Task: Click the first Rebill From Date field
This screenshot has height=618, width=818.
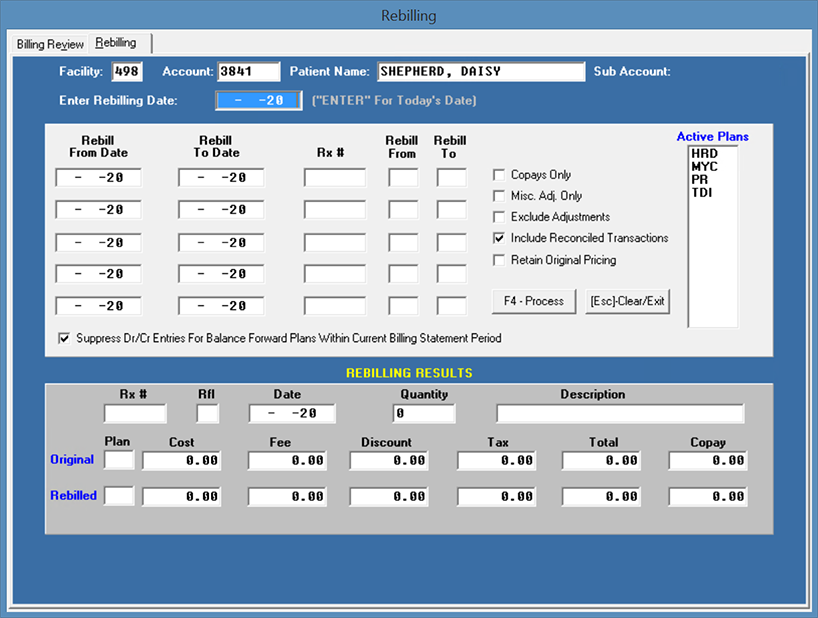Action: (x=99, y=178)
